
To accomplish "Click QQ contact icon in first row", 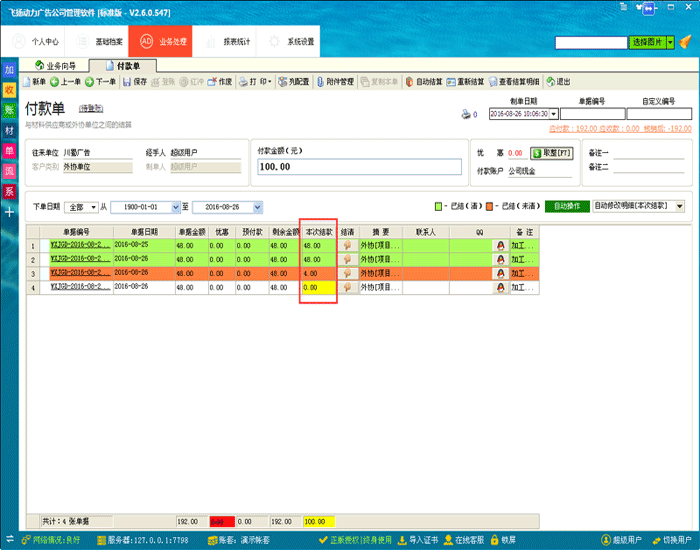I will [x=500, y=245].
